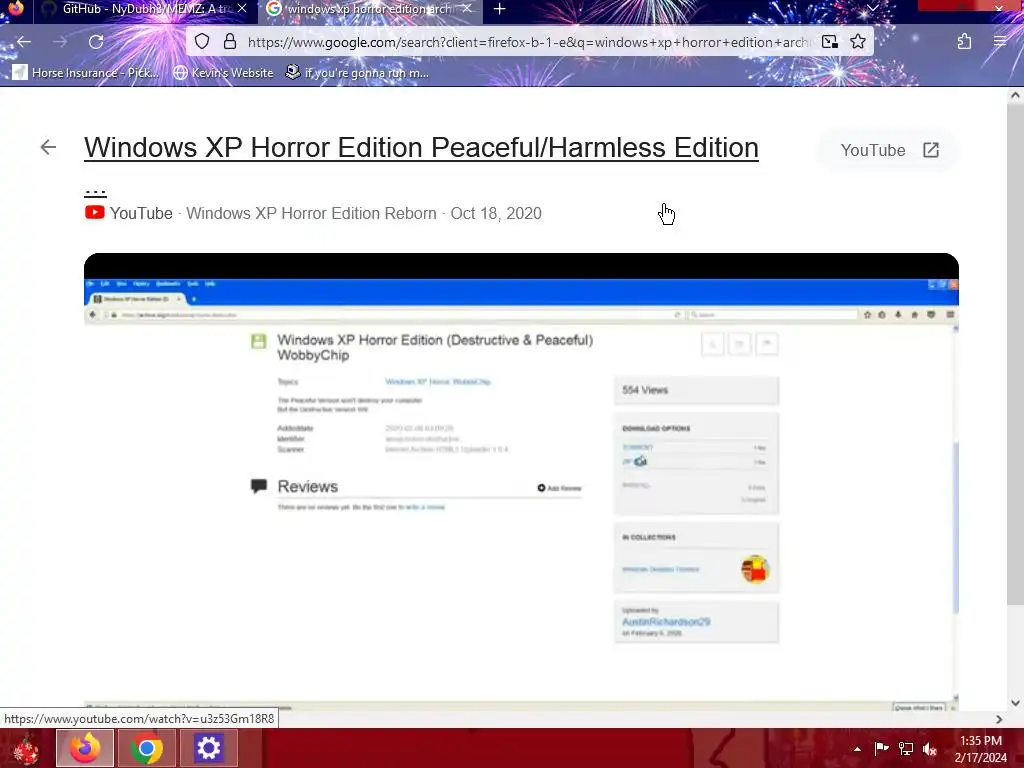
Task: Click Firefox icon in taskbar
Action: click(86, 748)
